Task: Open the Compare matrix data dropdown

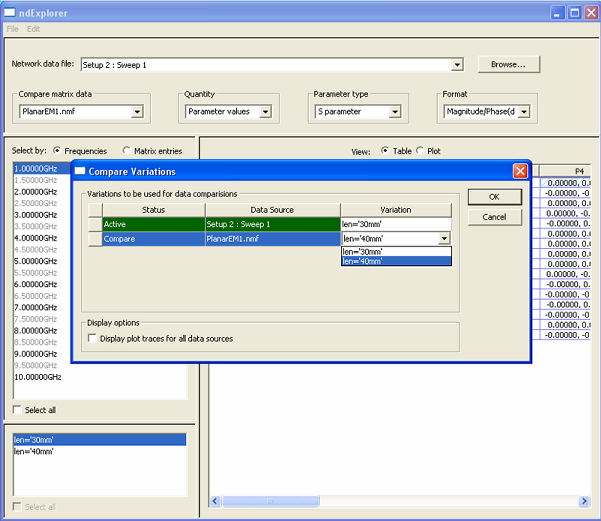Action: [137, 112]
